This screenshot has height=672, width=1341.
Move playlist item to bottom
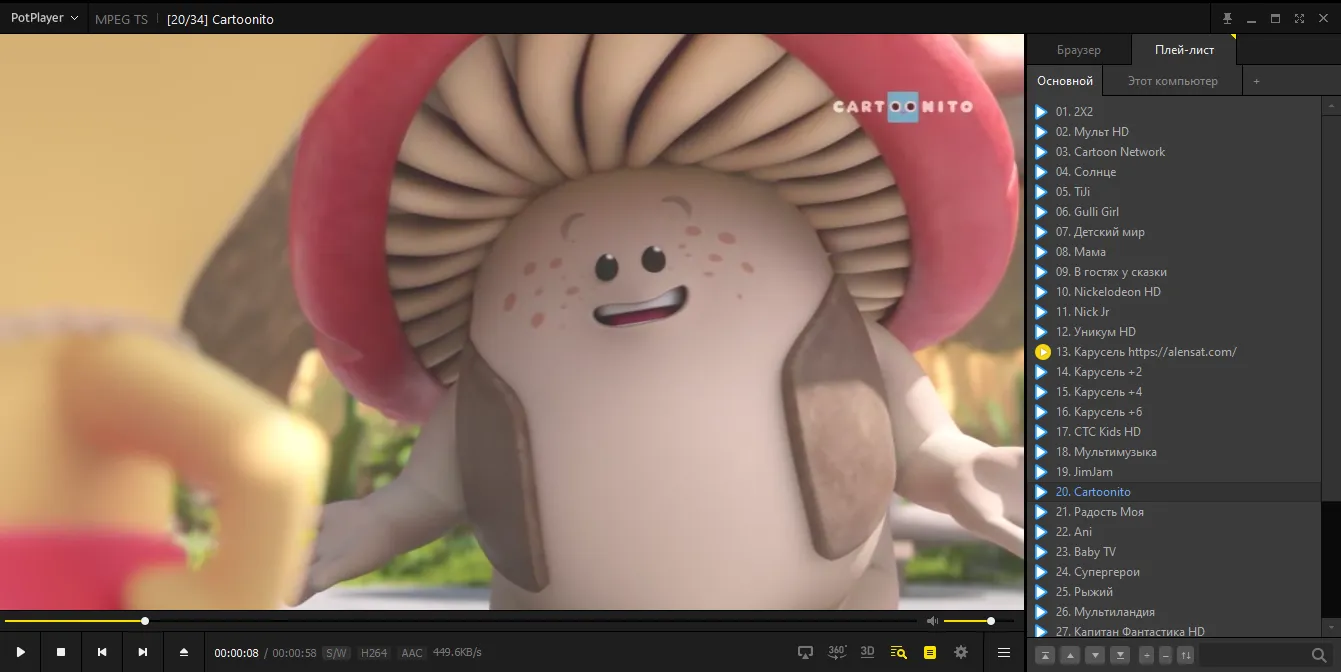[1121, 655]
